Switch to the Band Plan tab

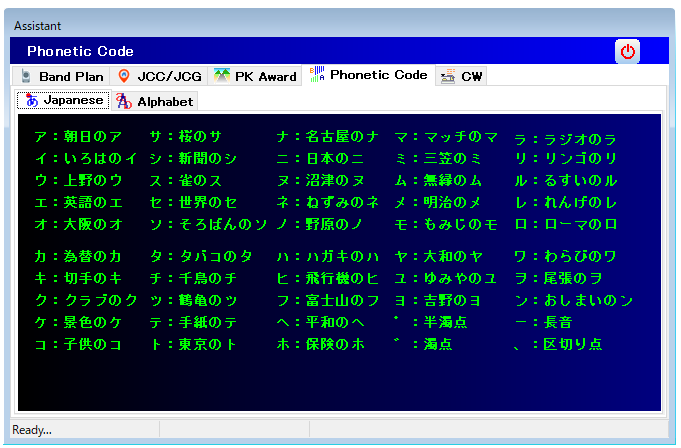[x=61, y=76]
